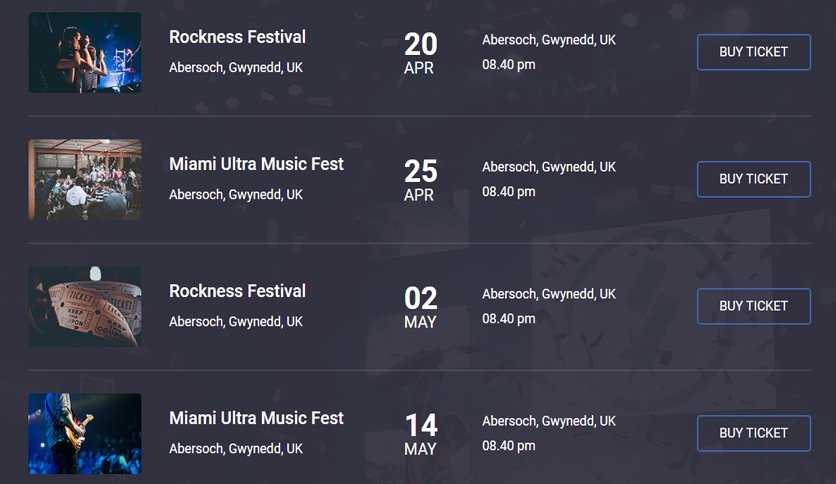Click the 08.40 pm time in the 20 APR row
836x484 pixels.
pos(509,65)
